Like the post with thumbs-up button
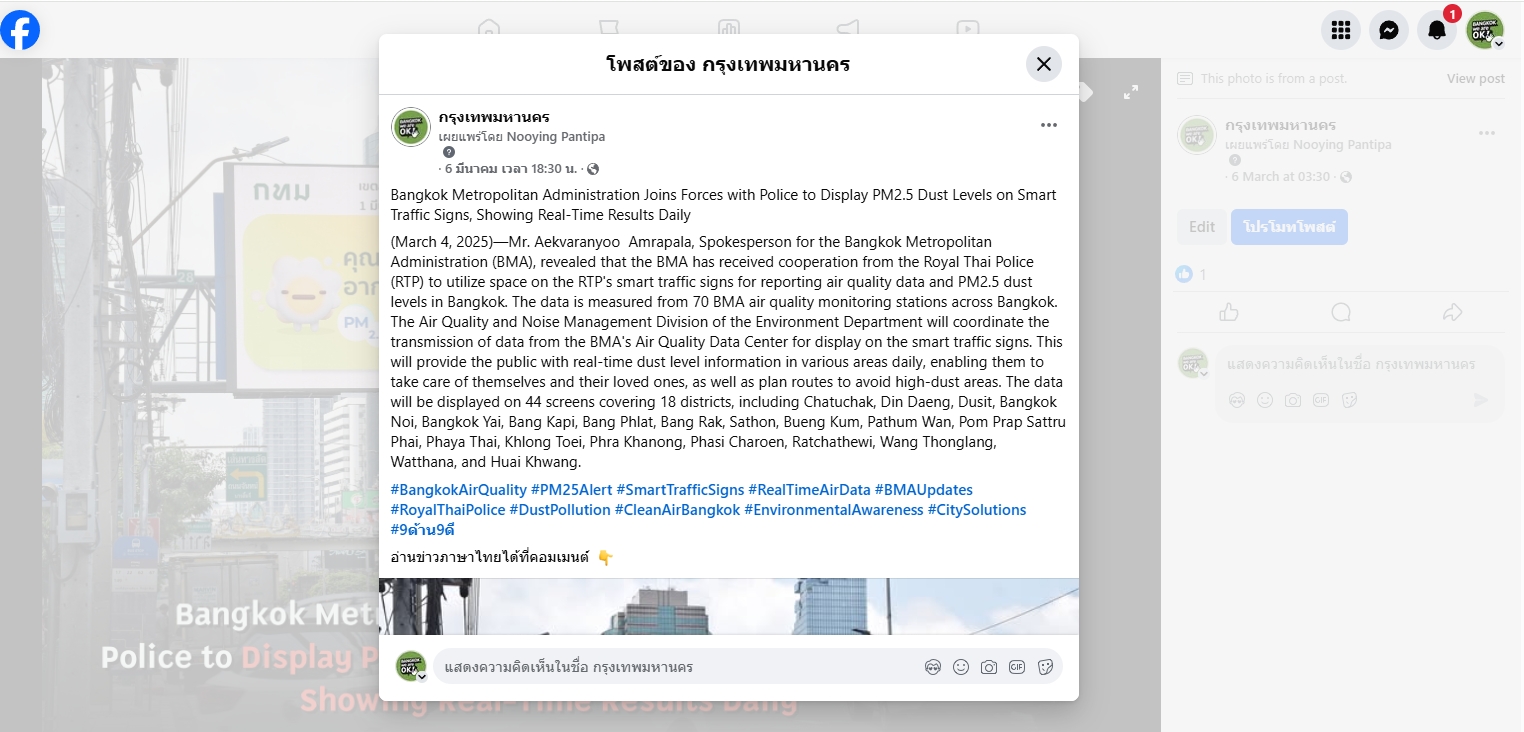The height and width of the screenshot is (732, 1524). (x=1229, y=313)
